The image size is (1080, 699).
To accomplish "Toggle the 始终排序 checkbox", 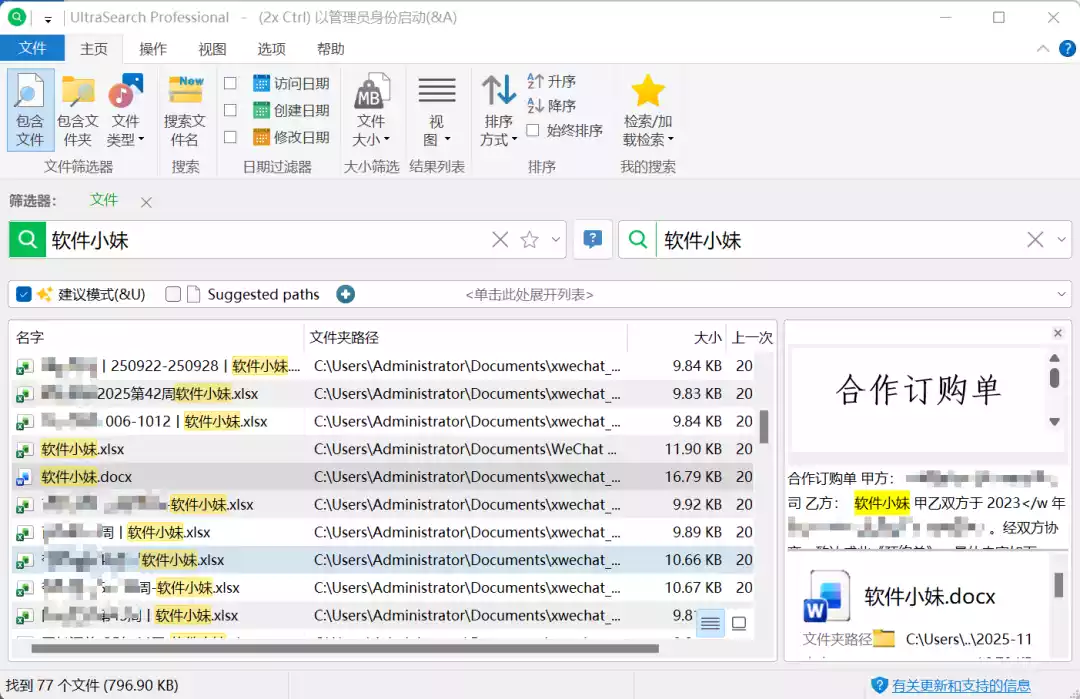I will [533, 130].
